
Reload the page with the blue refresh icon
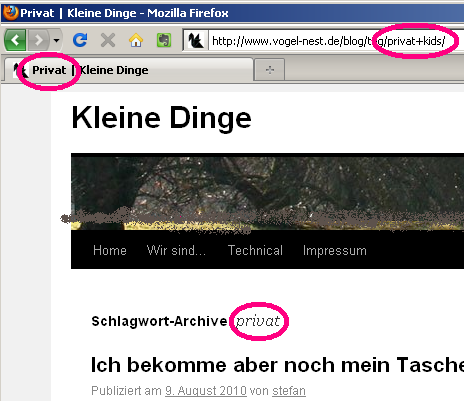tap(80, 40)
